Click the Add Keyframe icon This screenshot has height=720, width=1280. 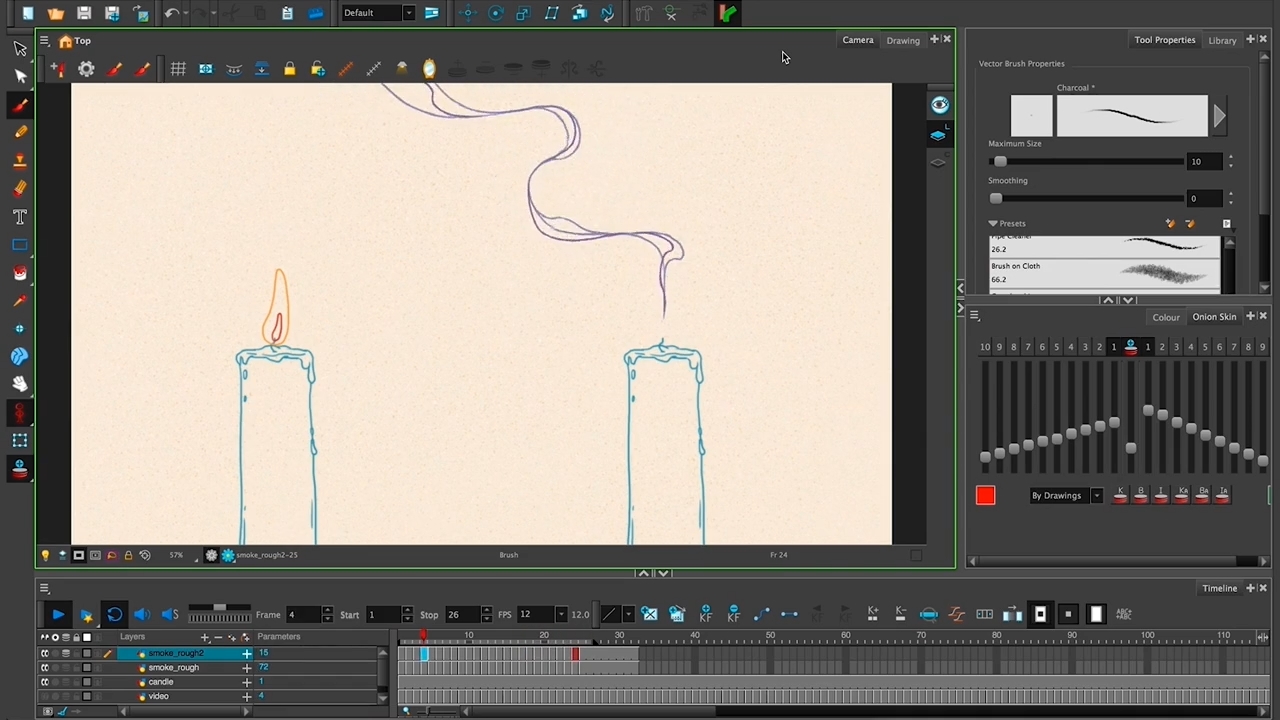[705, 614]
